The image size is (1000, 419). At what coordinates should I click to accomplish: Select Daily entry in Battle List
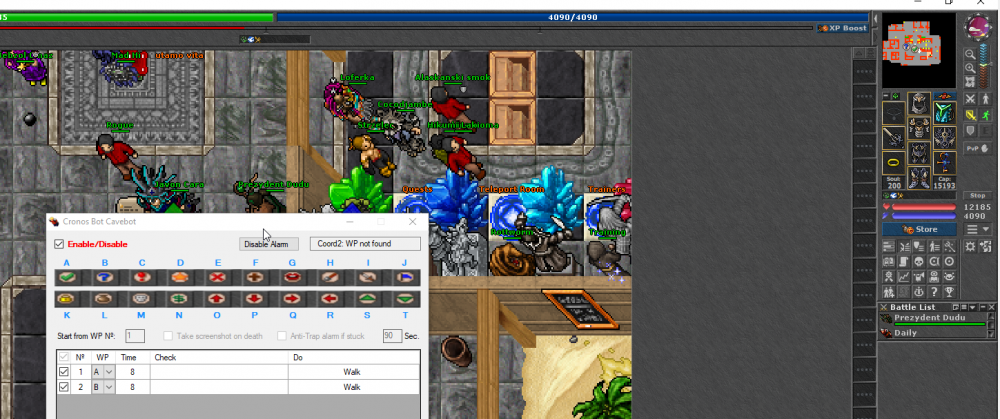click(x=932, y=333)
